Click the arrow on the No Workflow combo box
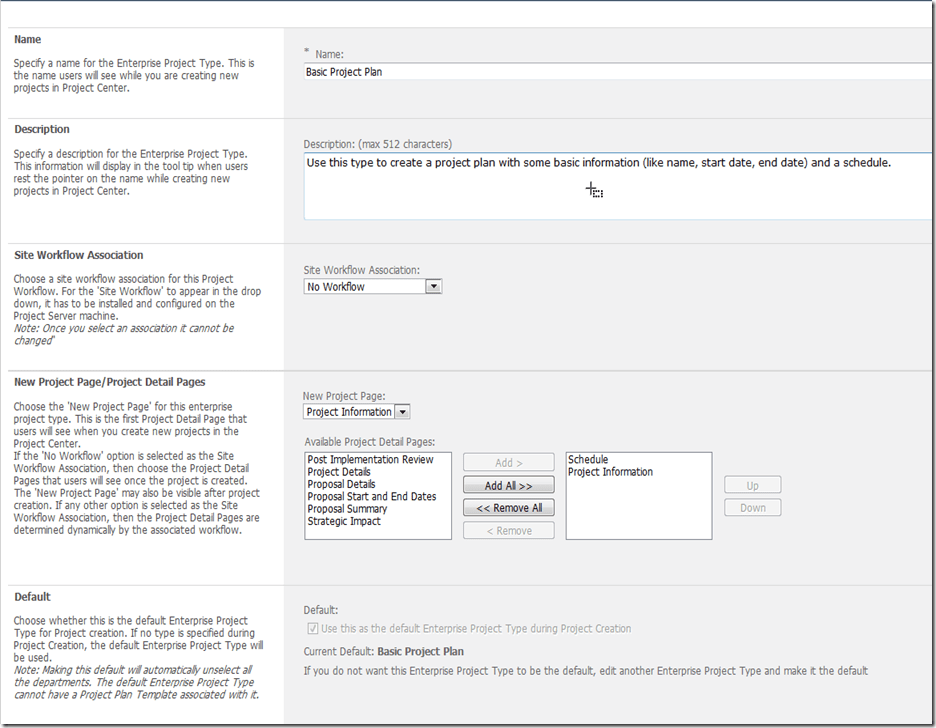This screenshot has width=936, height=728. point(433,287)
